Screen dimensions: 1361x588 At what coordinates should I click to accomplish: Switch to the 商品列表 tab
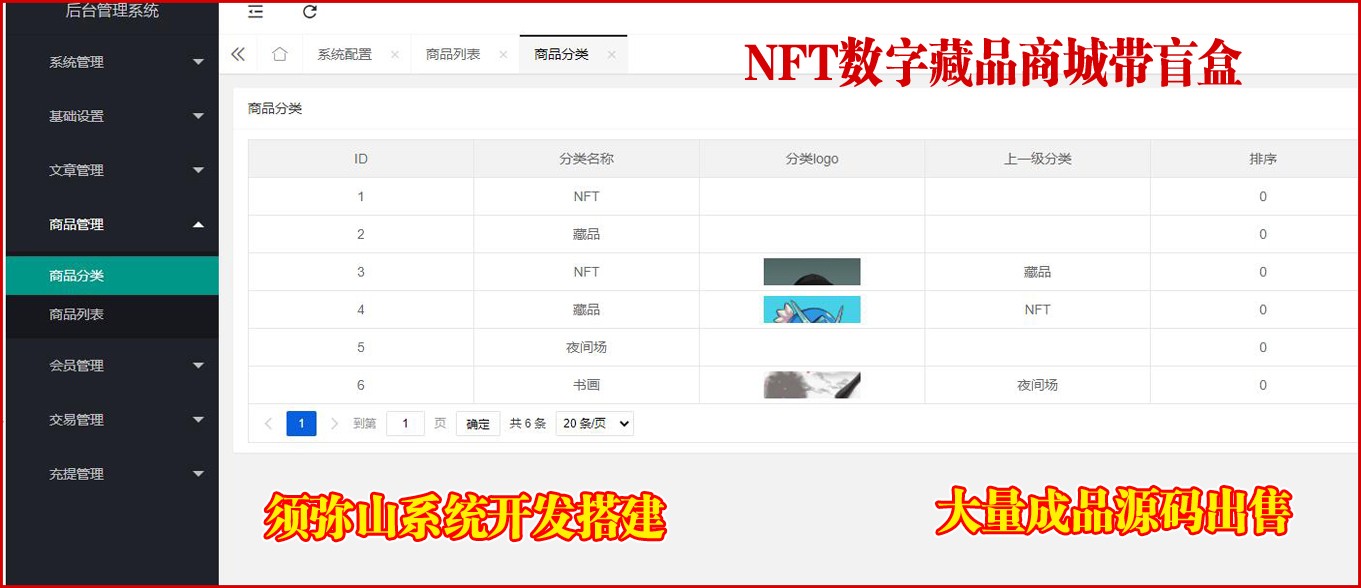(x=453, y=55)
